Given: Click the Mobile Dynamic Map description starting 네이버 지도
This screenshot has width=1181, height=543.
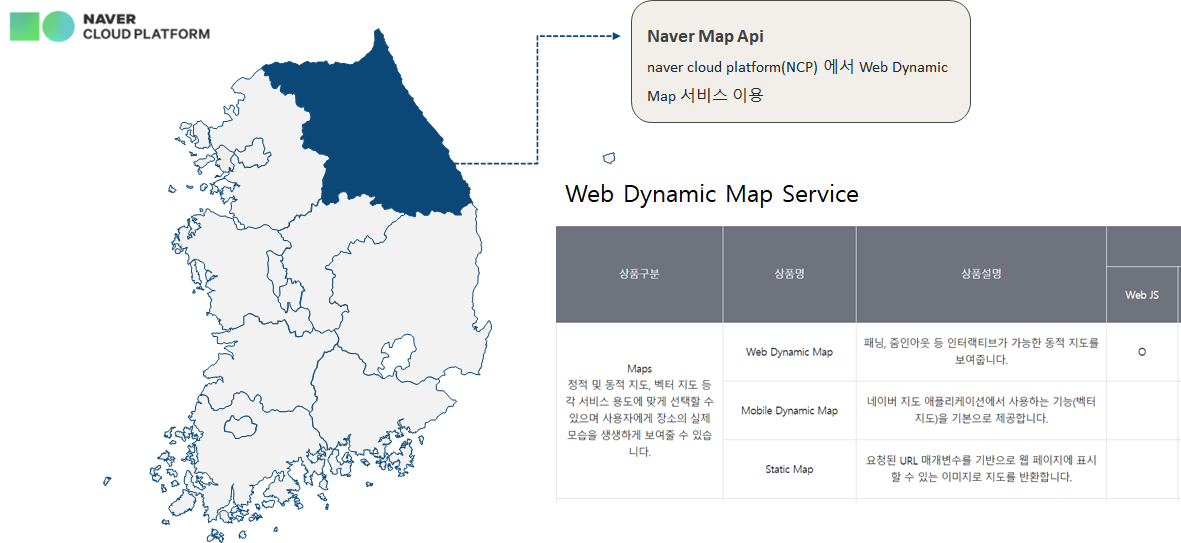Looking at the screenshot, I should tap(981, 410).
